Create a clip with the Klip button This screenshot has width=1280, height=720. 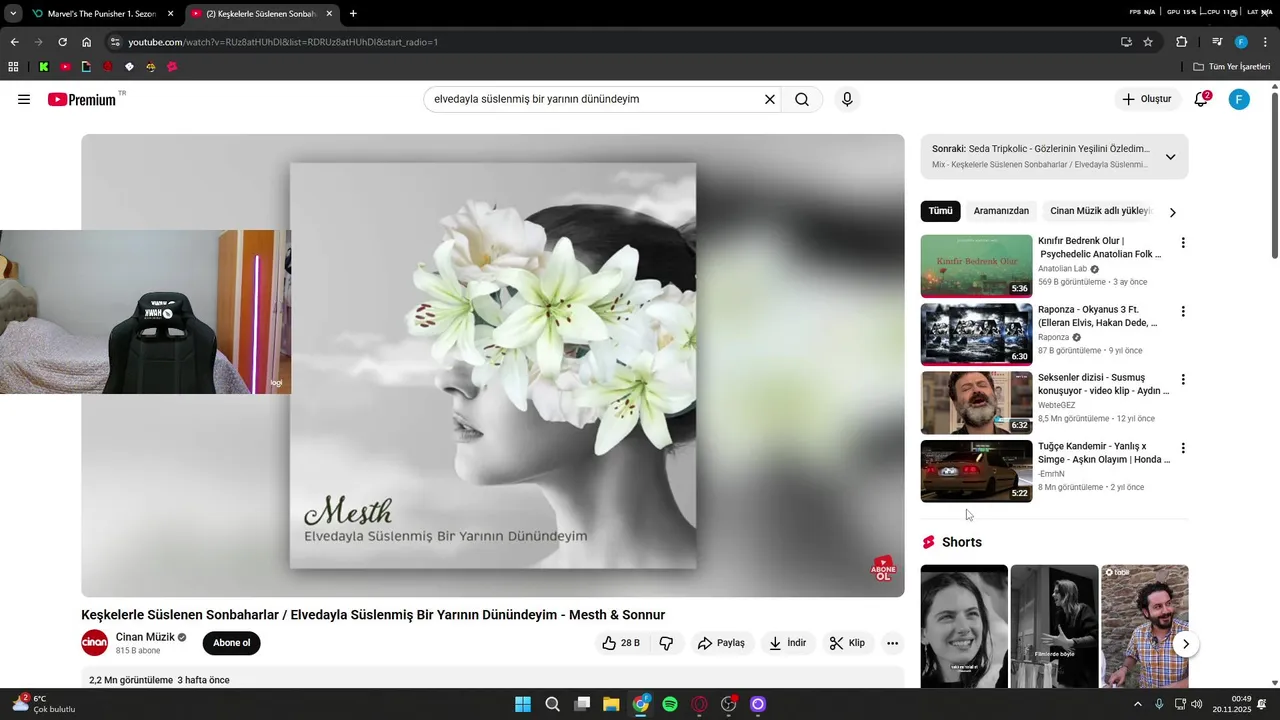tap(847, 643)
